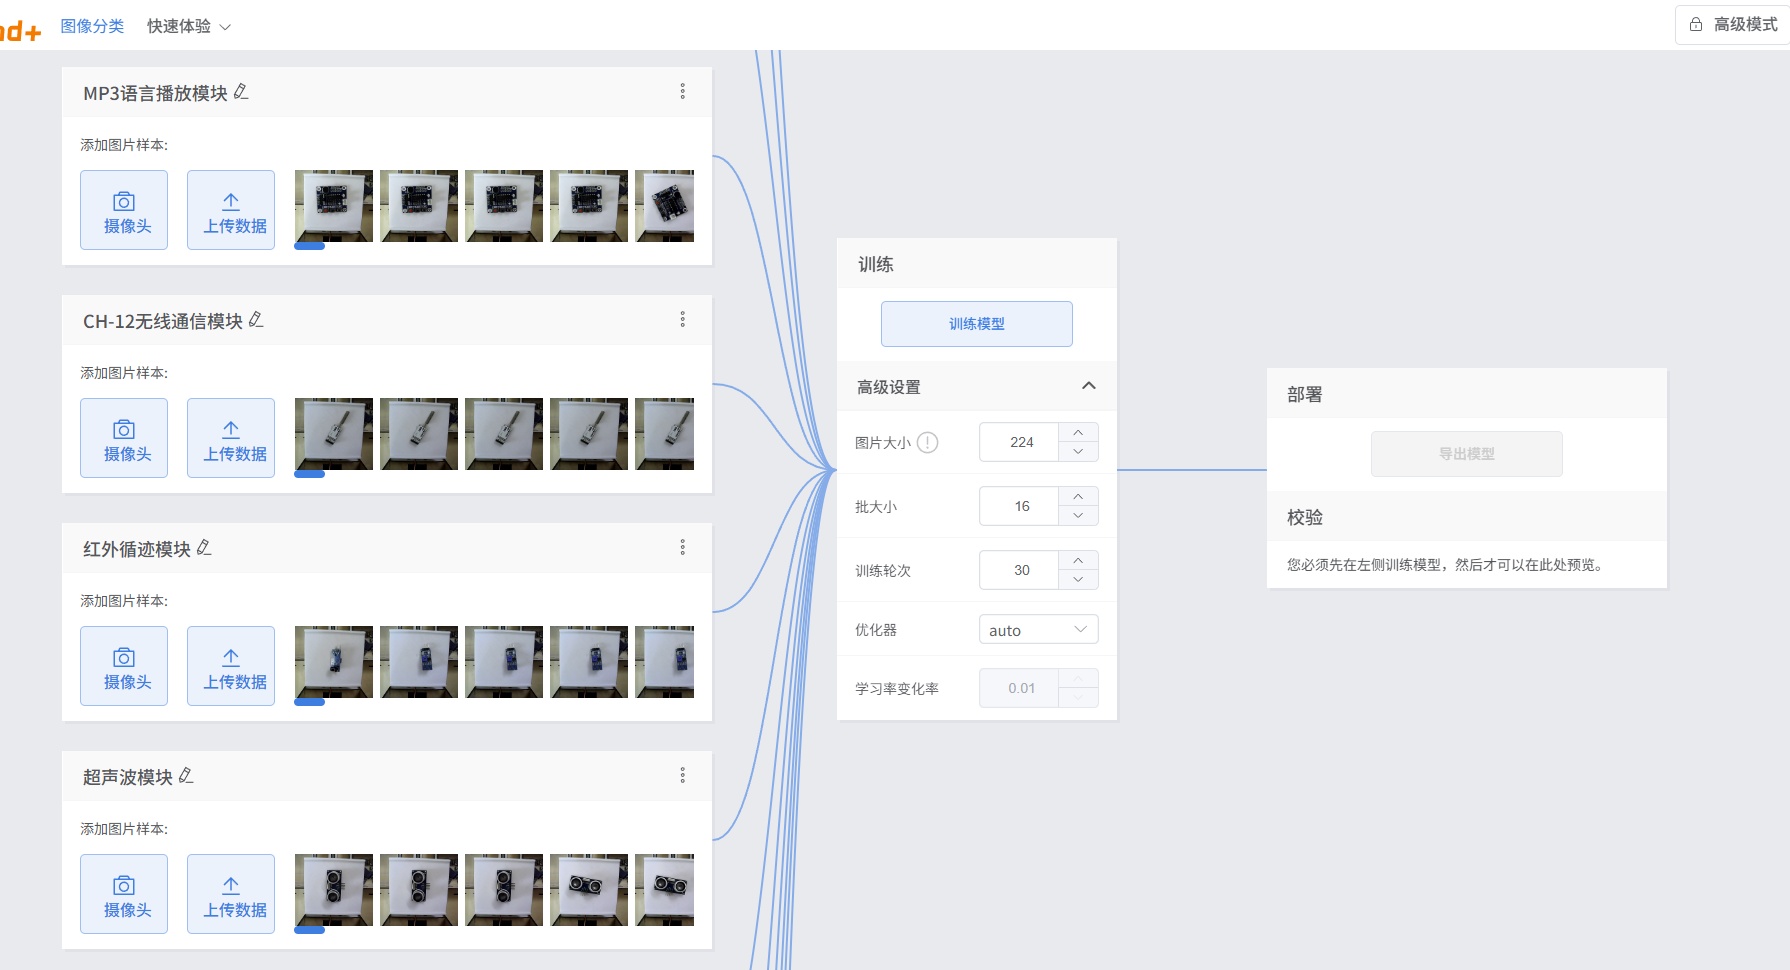The width and height of the screenshot is (1790, 970).
Task: Open the camera for 超声波模块 class
Action: tap(123, 893)
